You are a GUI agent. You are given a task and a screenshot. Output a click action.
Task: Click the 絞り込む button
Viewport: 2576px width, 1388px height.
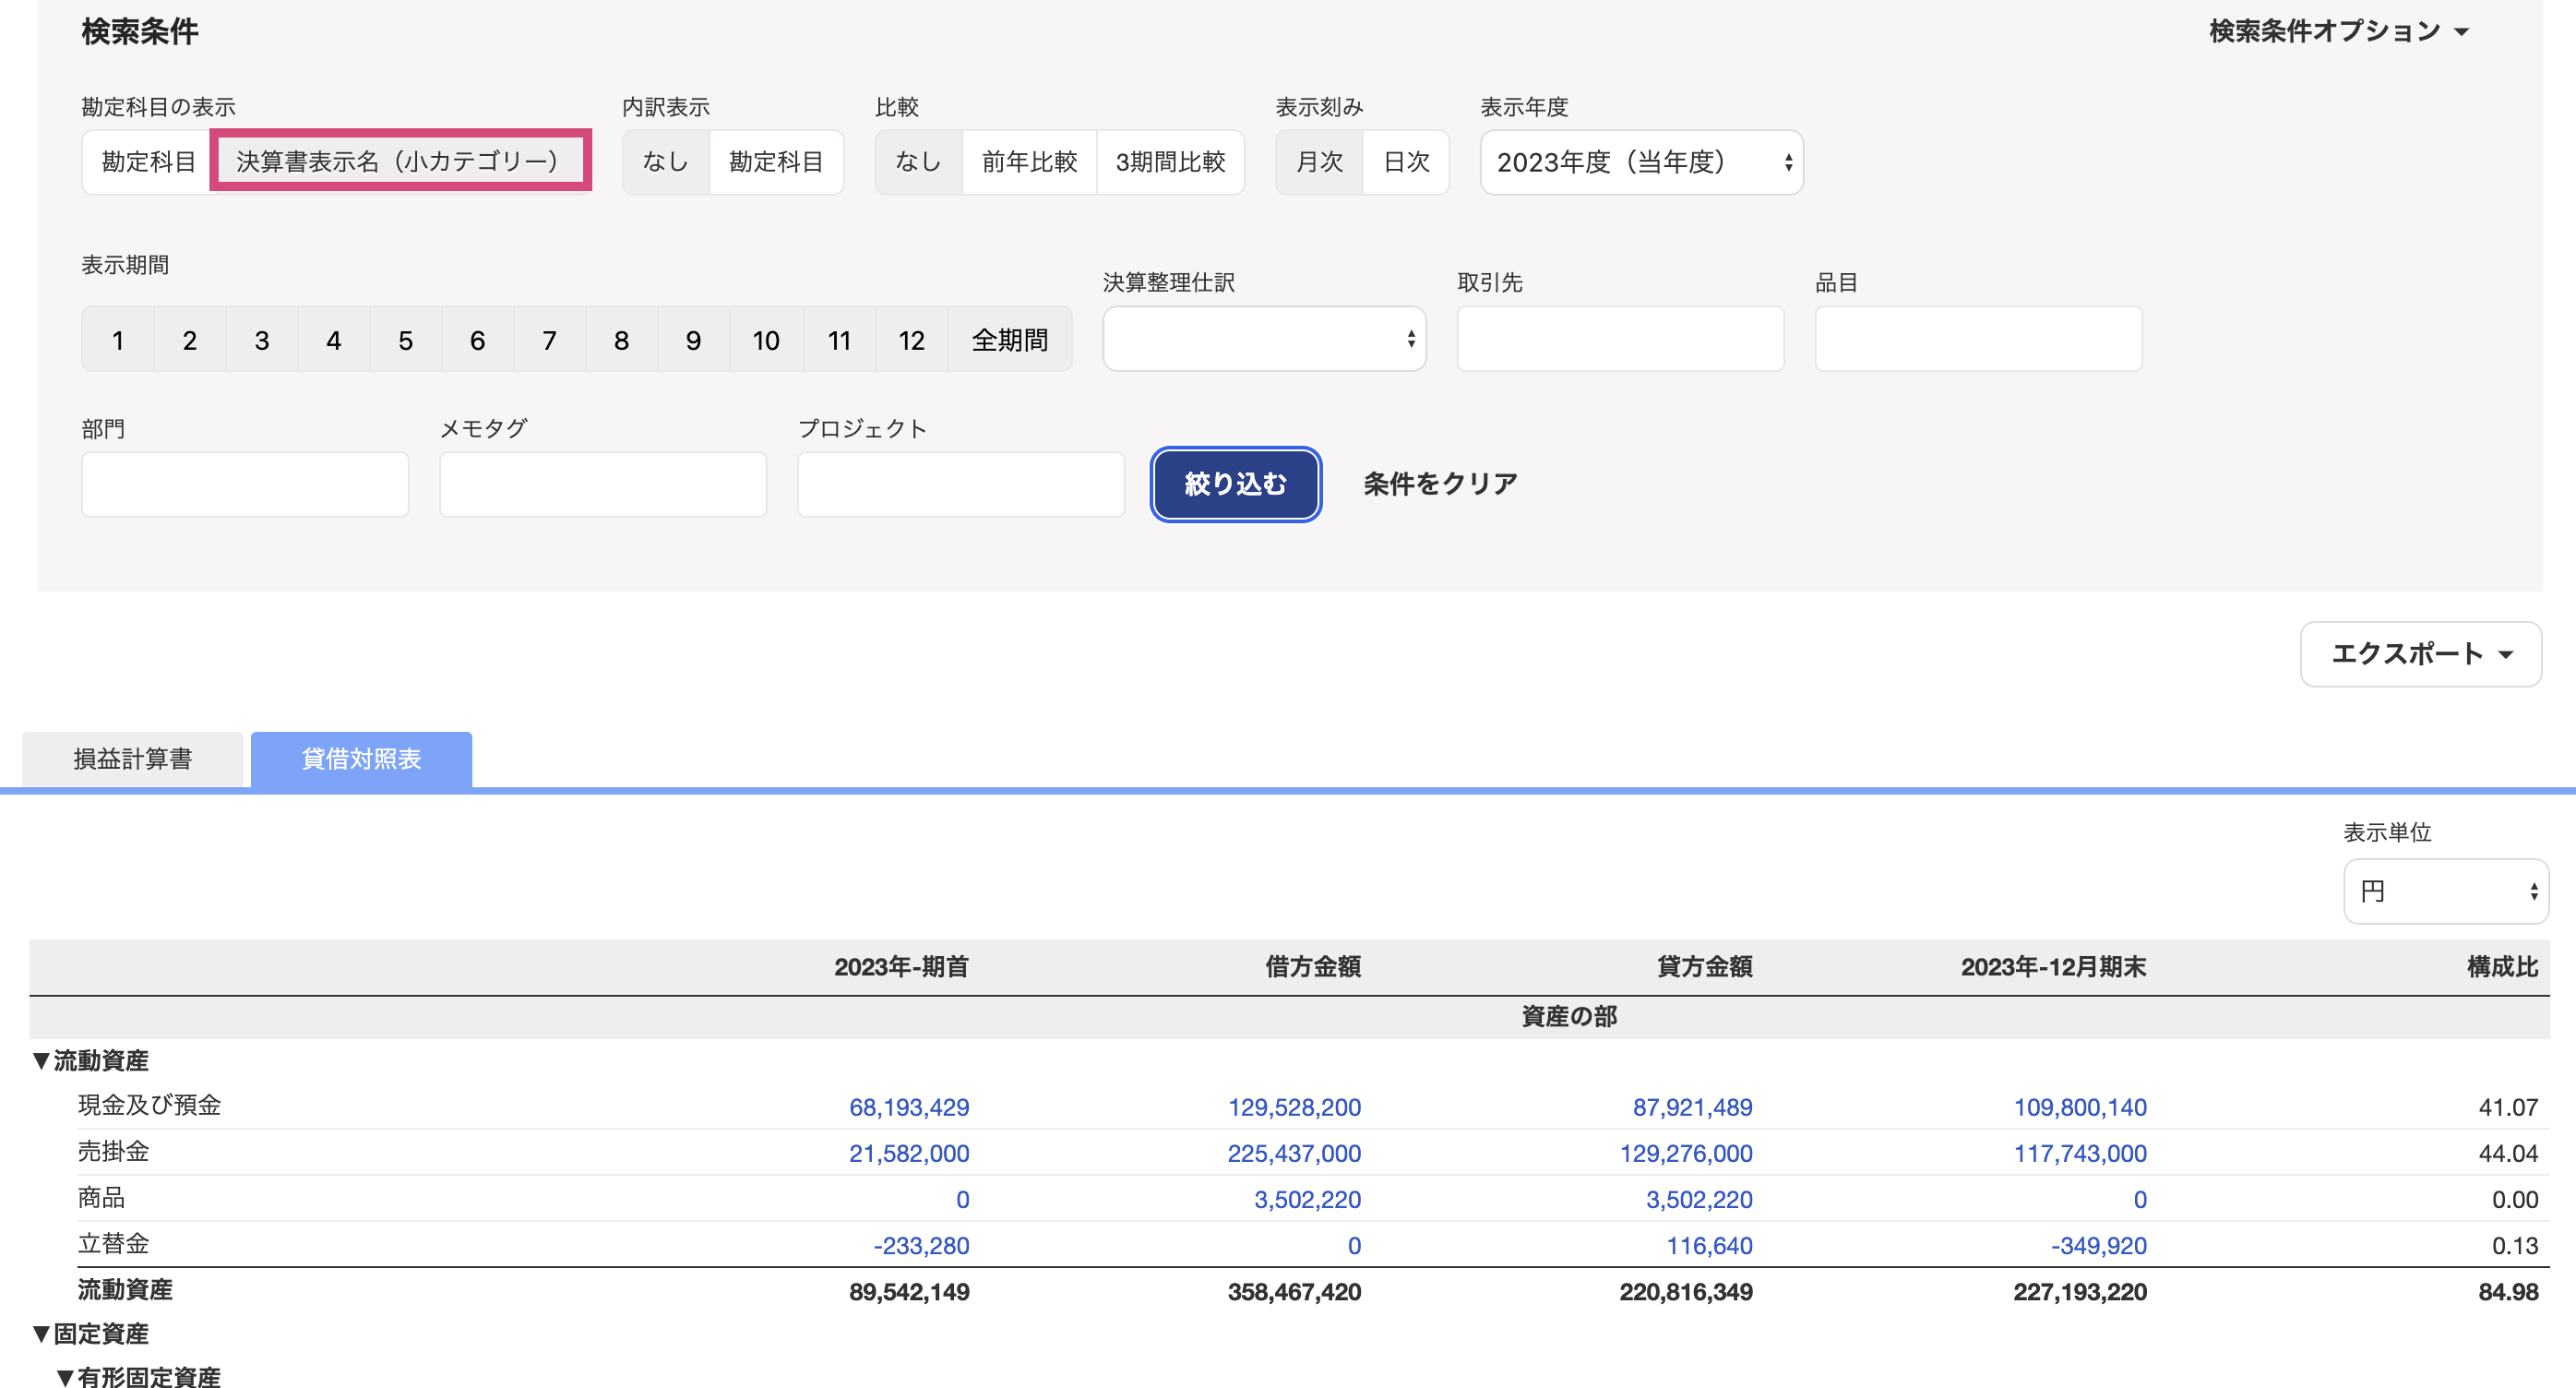click(x=1236, y=484)
